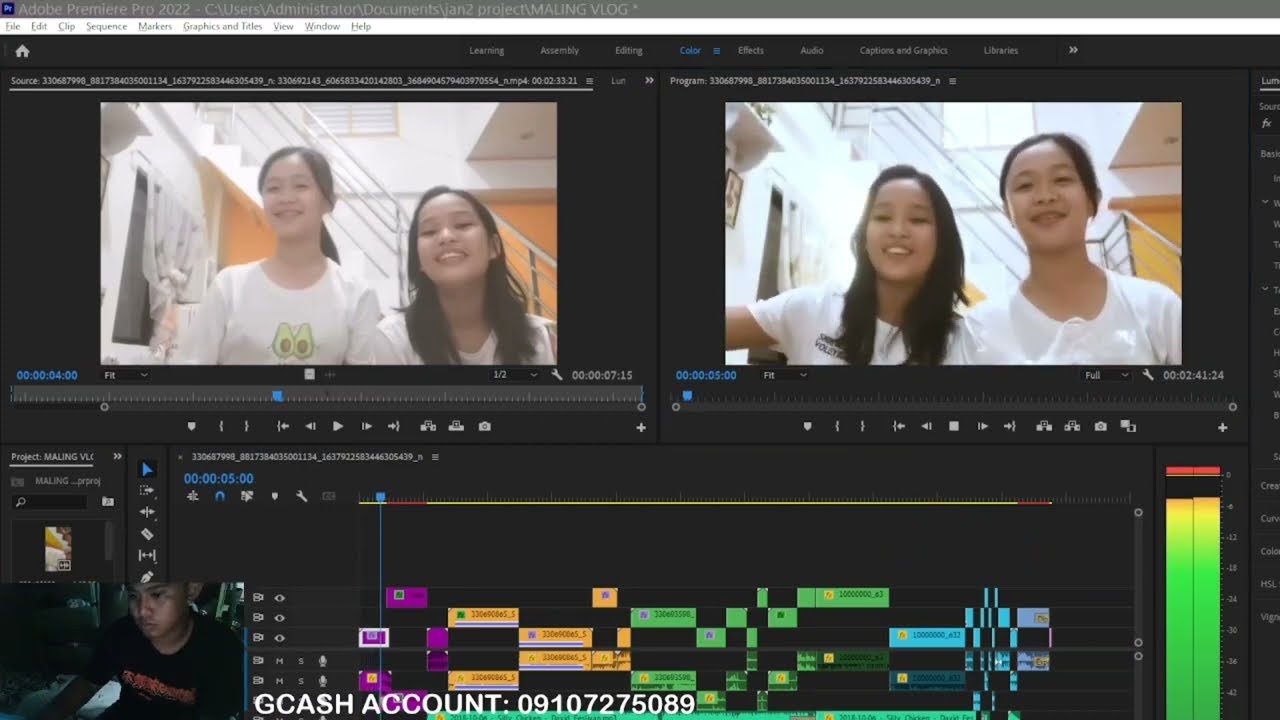Image resolution: width=1280 pixels, height=720 pixels.
Task: Export frame from the Program monitor
Action: click(x=1100, y=426)
